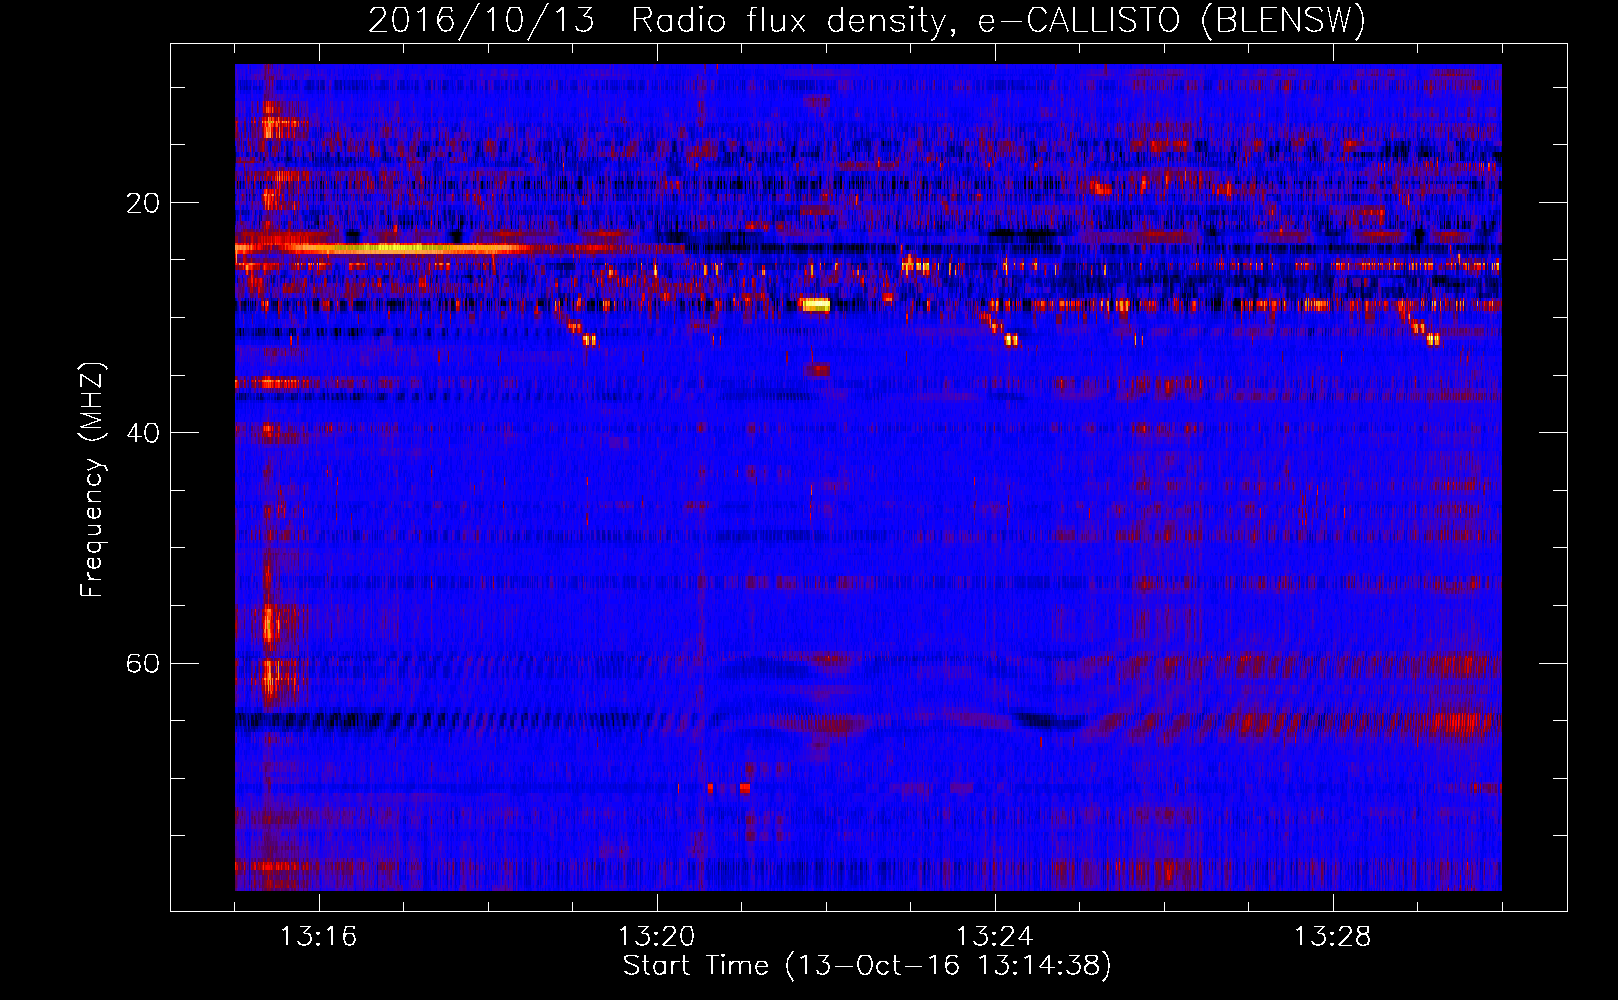Click the "Start Time (13-Oct-16 13:14:38)" label
This screenshot has width=1618, height=1000.
867,966
